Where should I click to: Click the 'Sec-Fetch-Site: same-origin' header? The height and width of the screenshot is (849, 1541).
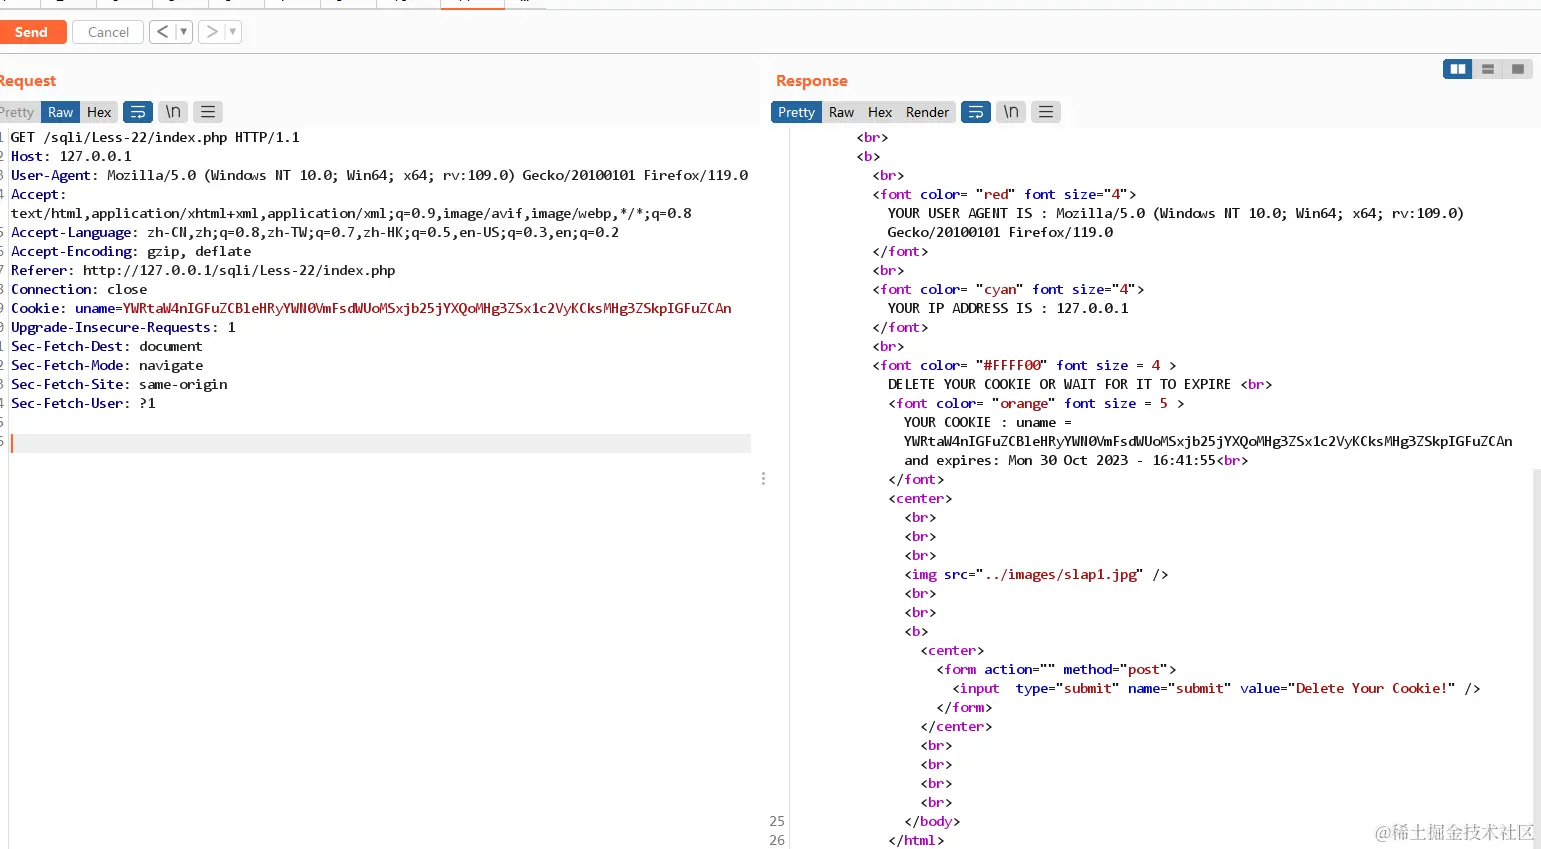point(119,384)
